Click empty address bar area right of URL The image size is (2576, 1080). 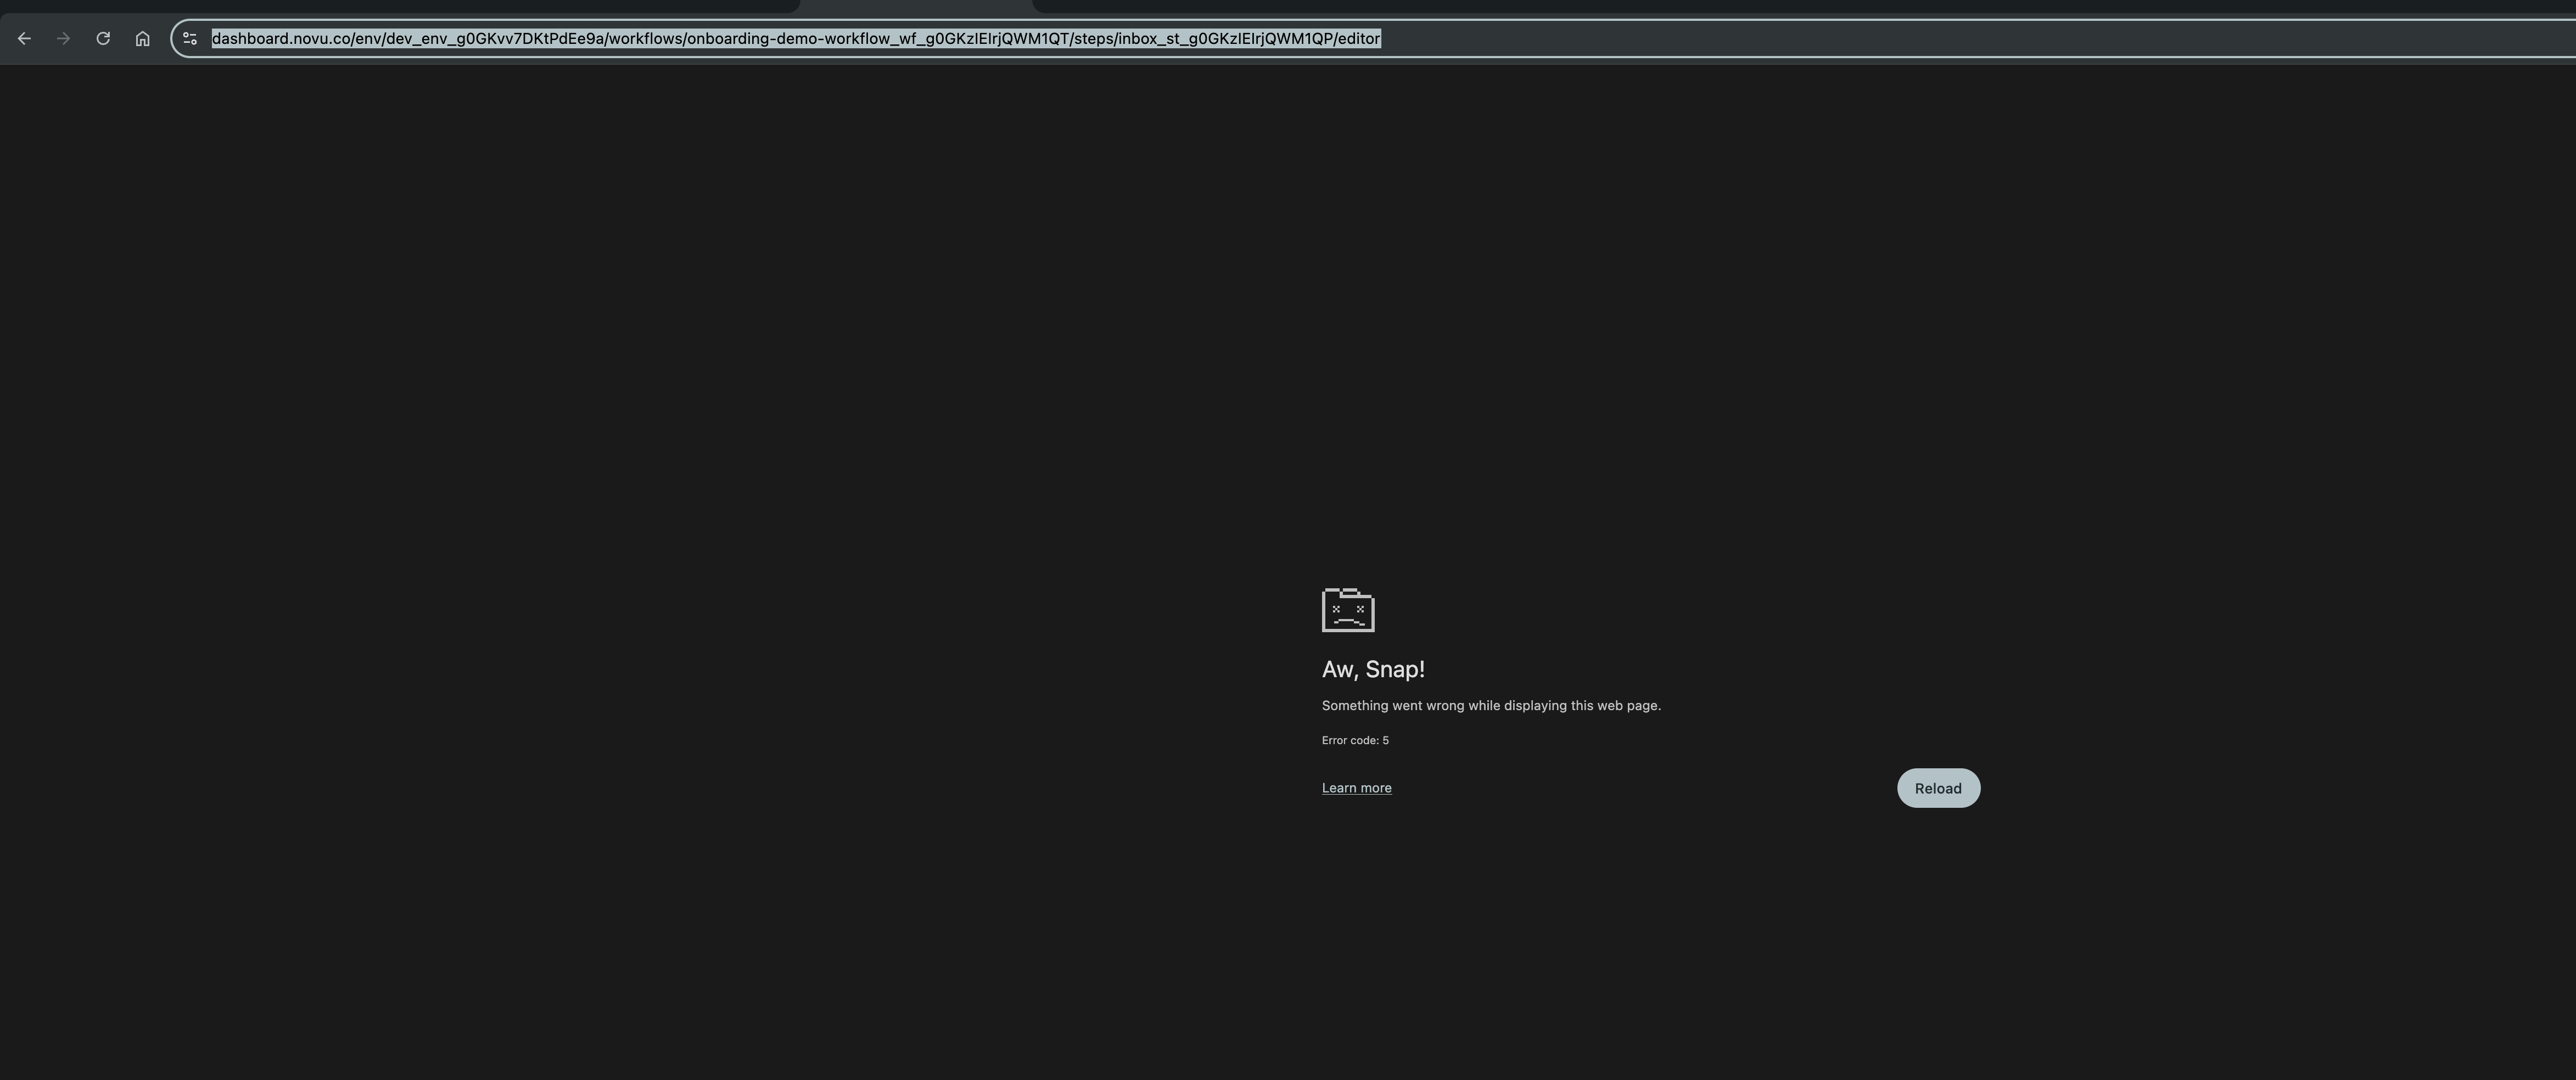click(1900, 39)
